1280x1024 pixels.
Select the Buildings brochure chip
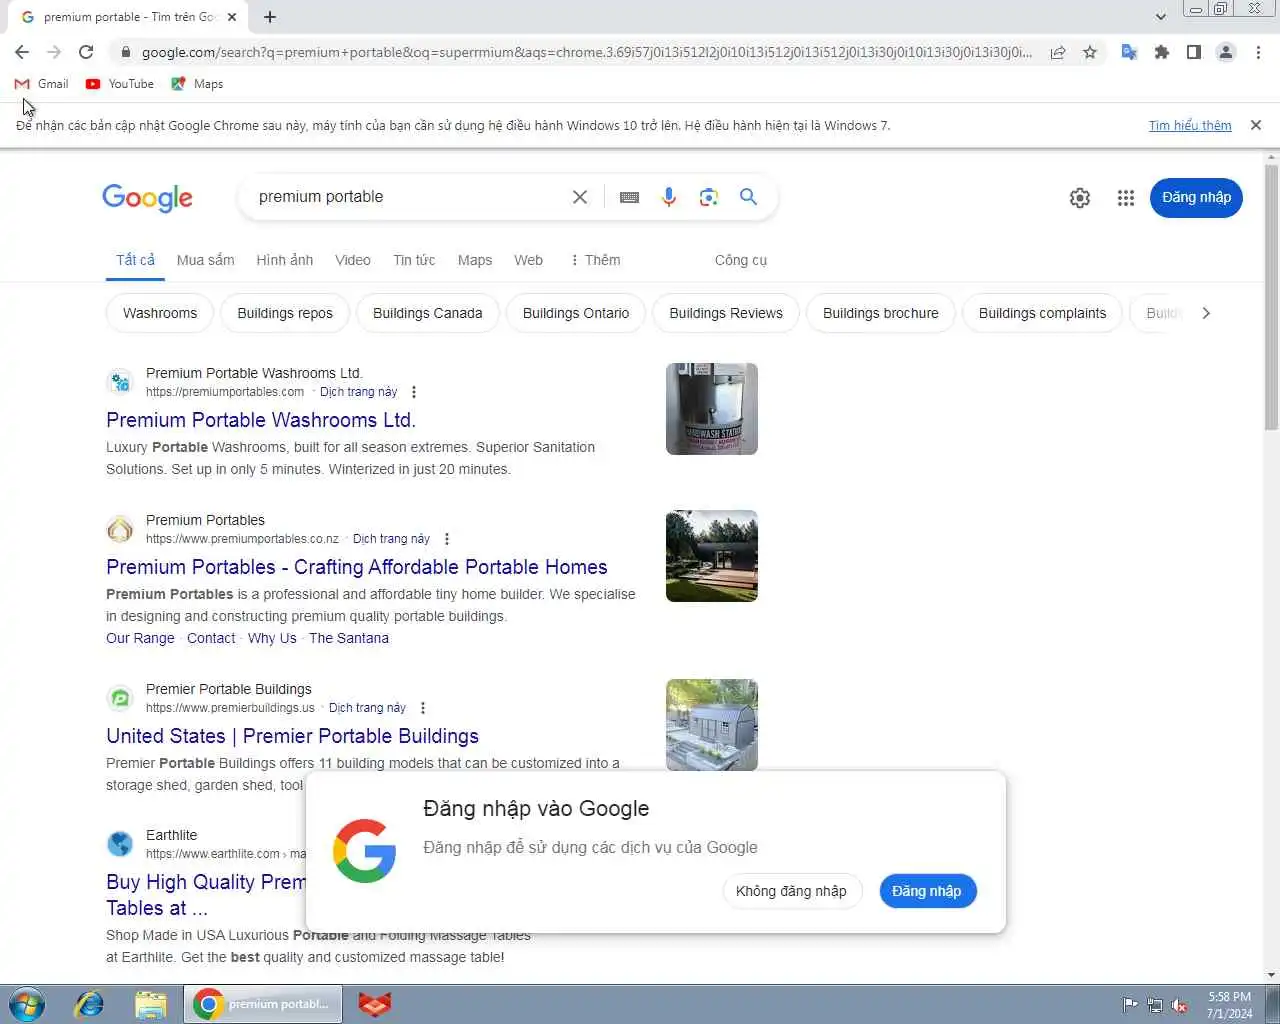(881, 313)
